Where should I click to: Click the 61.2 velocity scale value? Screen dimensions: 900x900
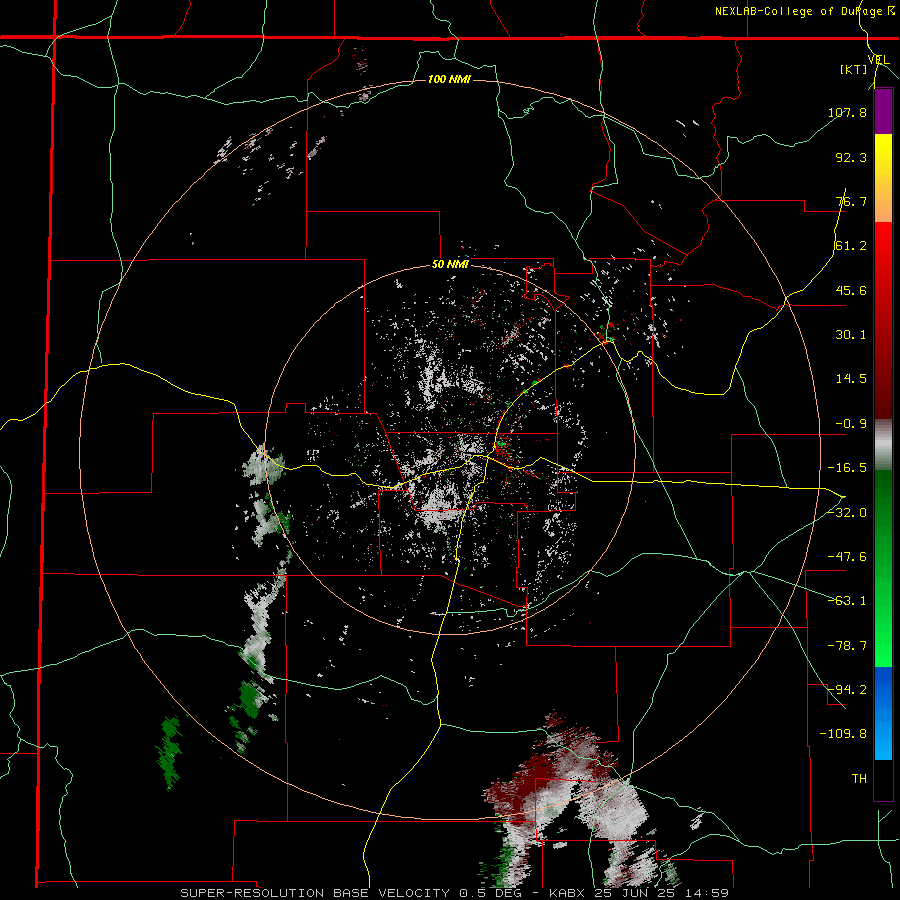point(851,246)
